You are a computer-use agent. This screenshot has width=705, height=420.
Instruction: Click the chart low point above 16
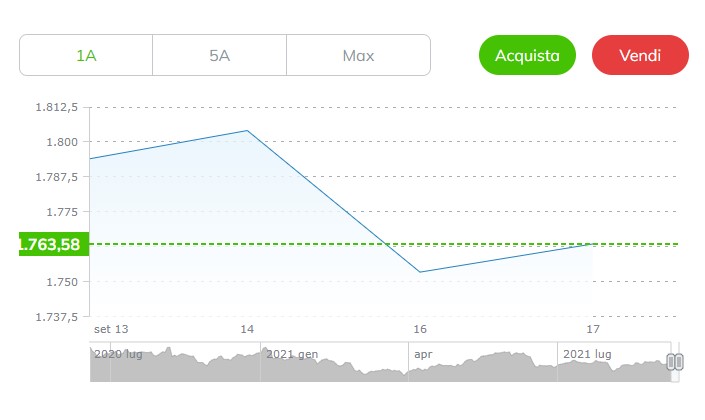(x=420, y=272)
